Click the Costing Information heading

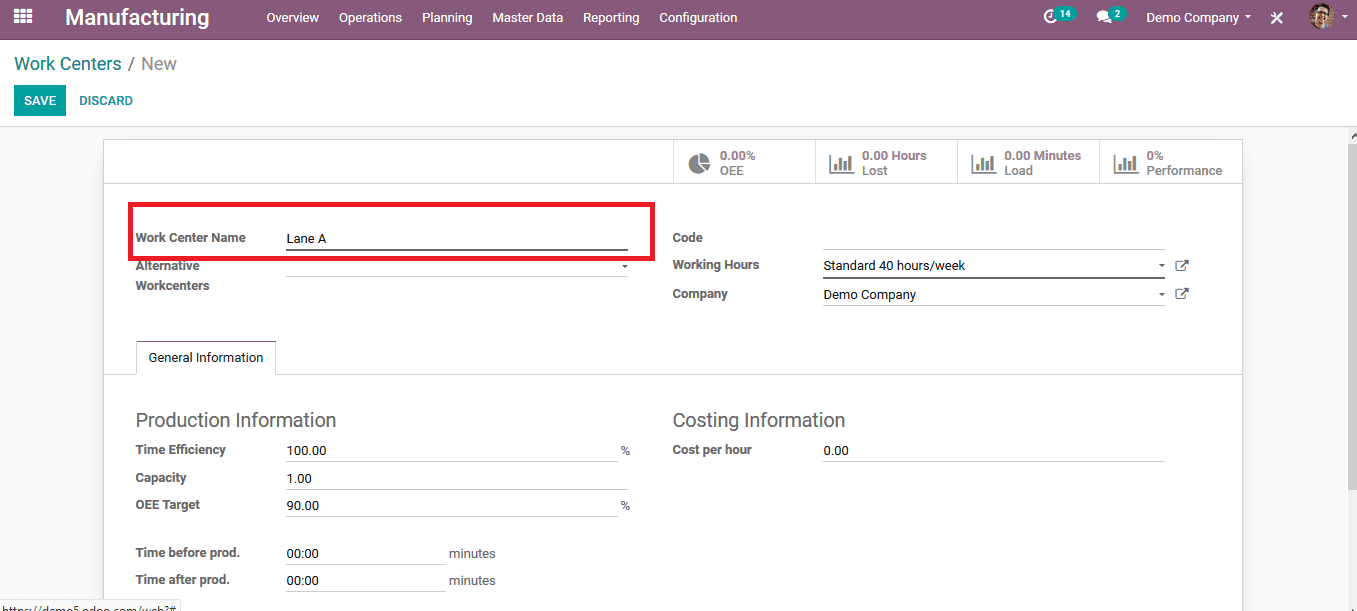[x=759, y=420]
